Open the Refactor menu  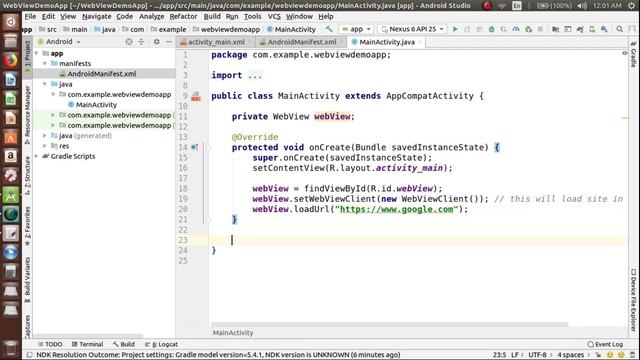(x=183, y=16)
